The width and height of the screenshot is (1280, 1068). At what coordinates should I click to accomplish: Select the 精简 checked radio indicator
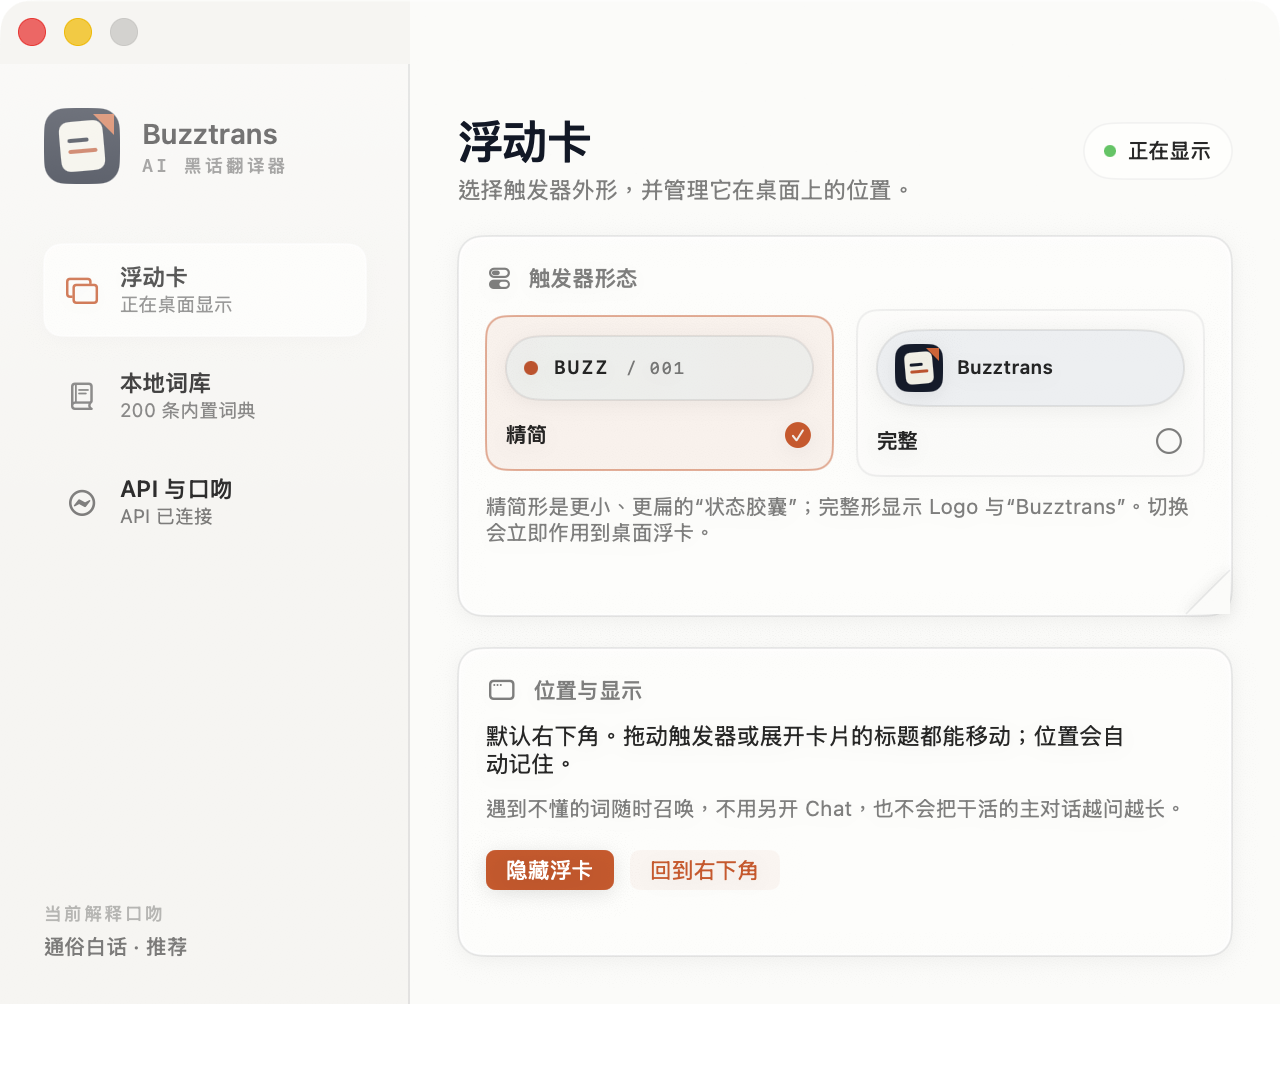[x=798, y=435]
